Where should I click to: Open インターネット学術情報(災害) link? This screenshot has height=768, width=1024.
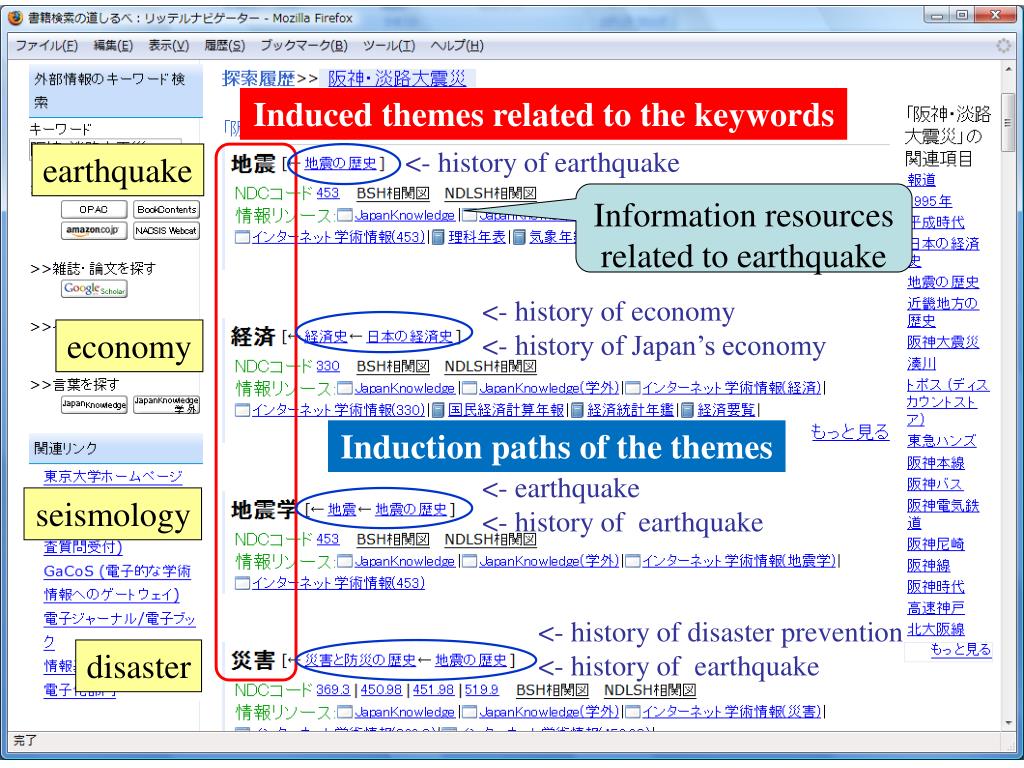click(x=731, y=712)
